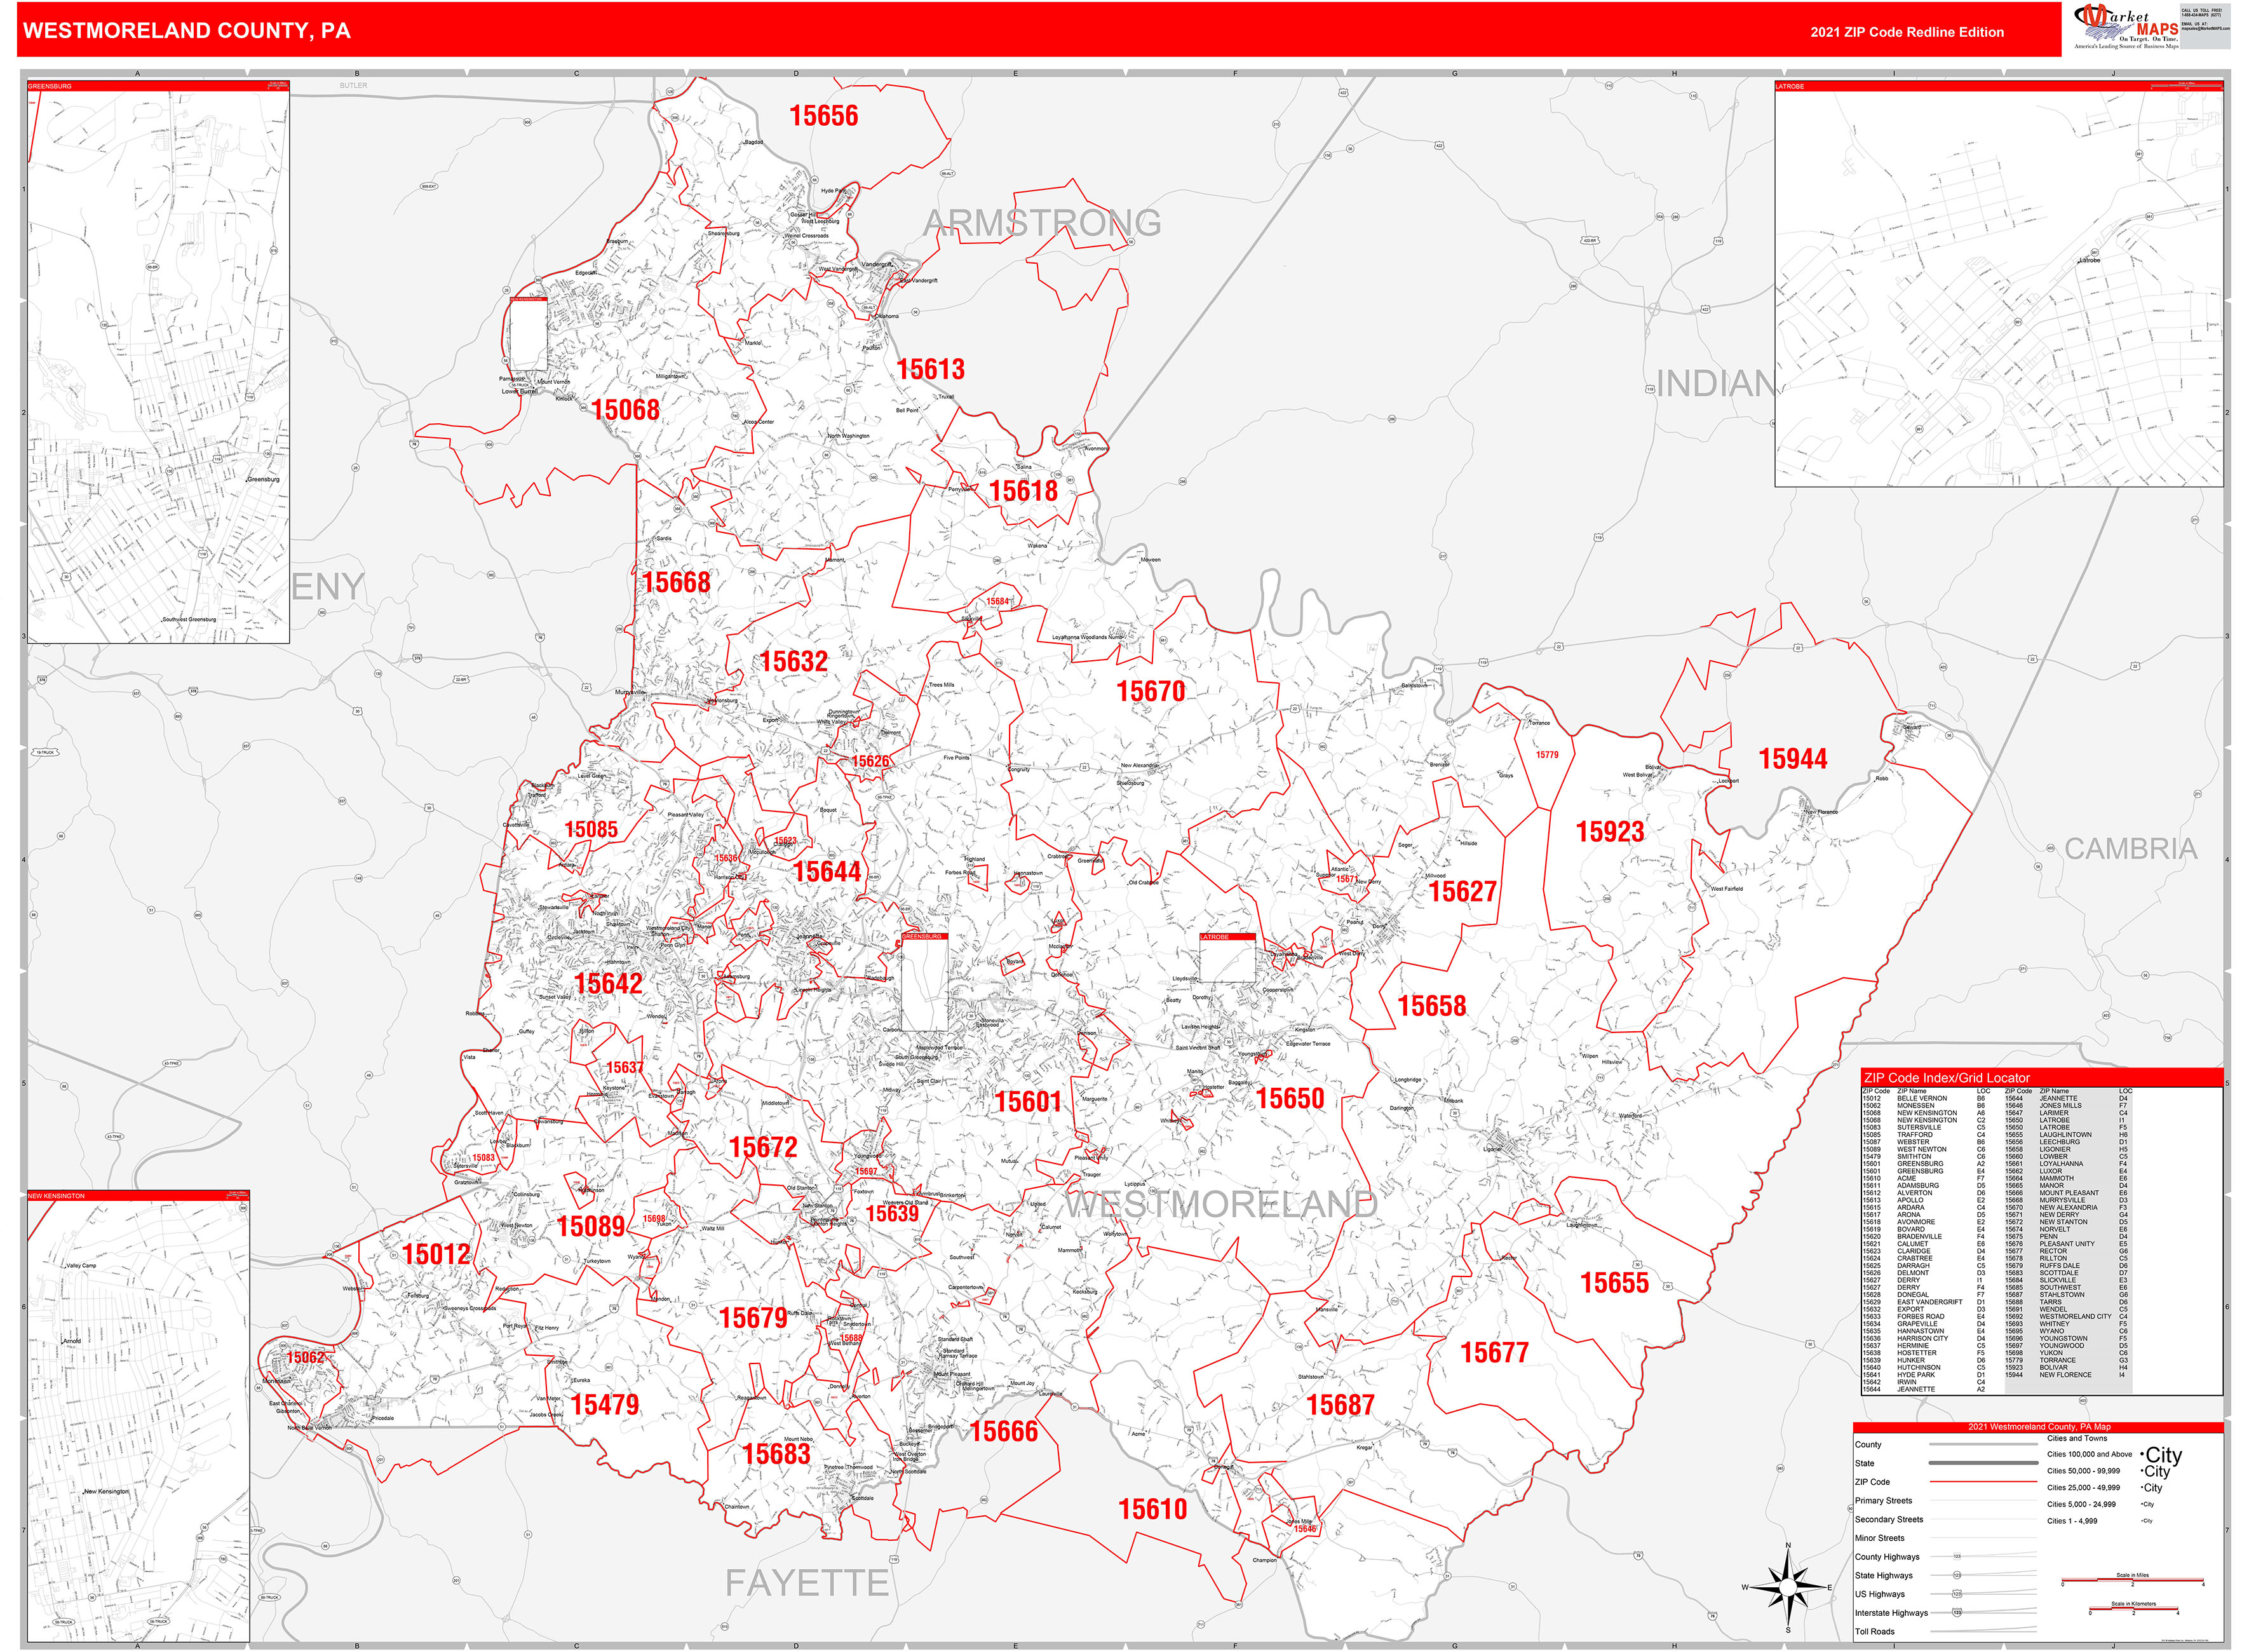This screenshot has width=2249, height=1652.
Task: Select the large City dot for Cities 100,000 and Above
Action: coord(2141,1455)
